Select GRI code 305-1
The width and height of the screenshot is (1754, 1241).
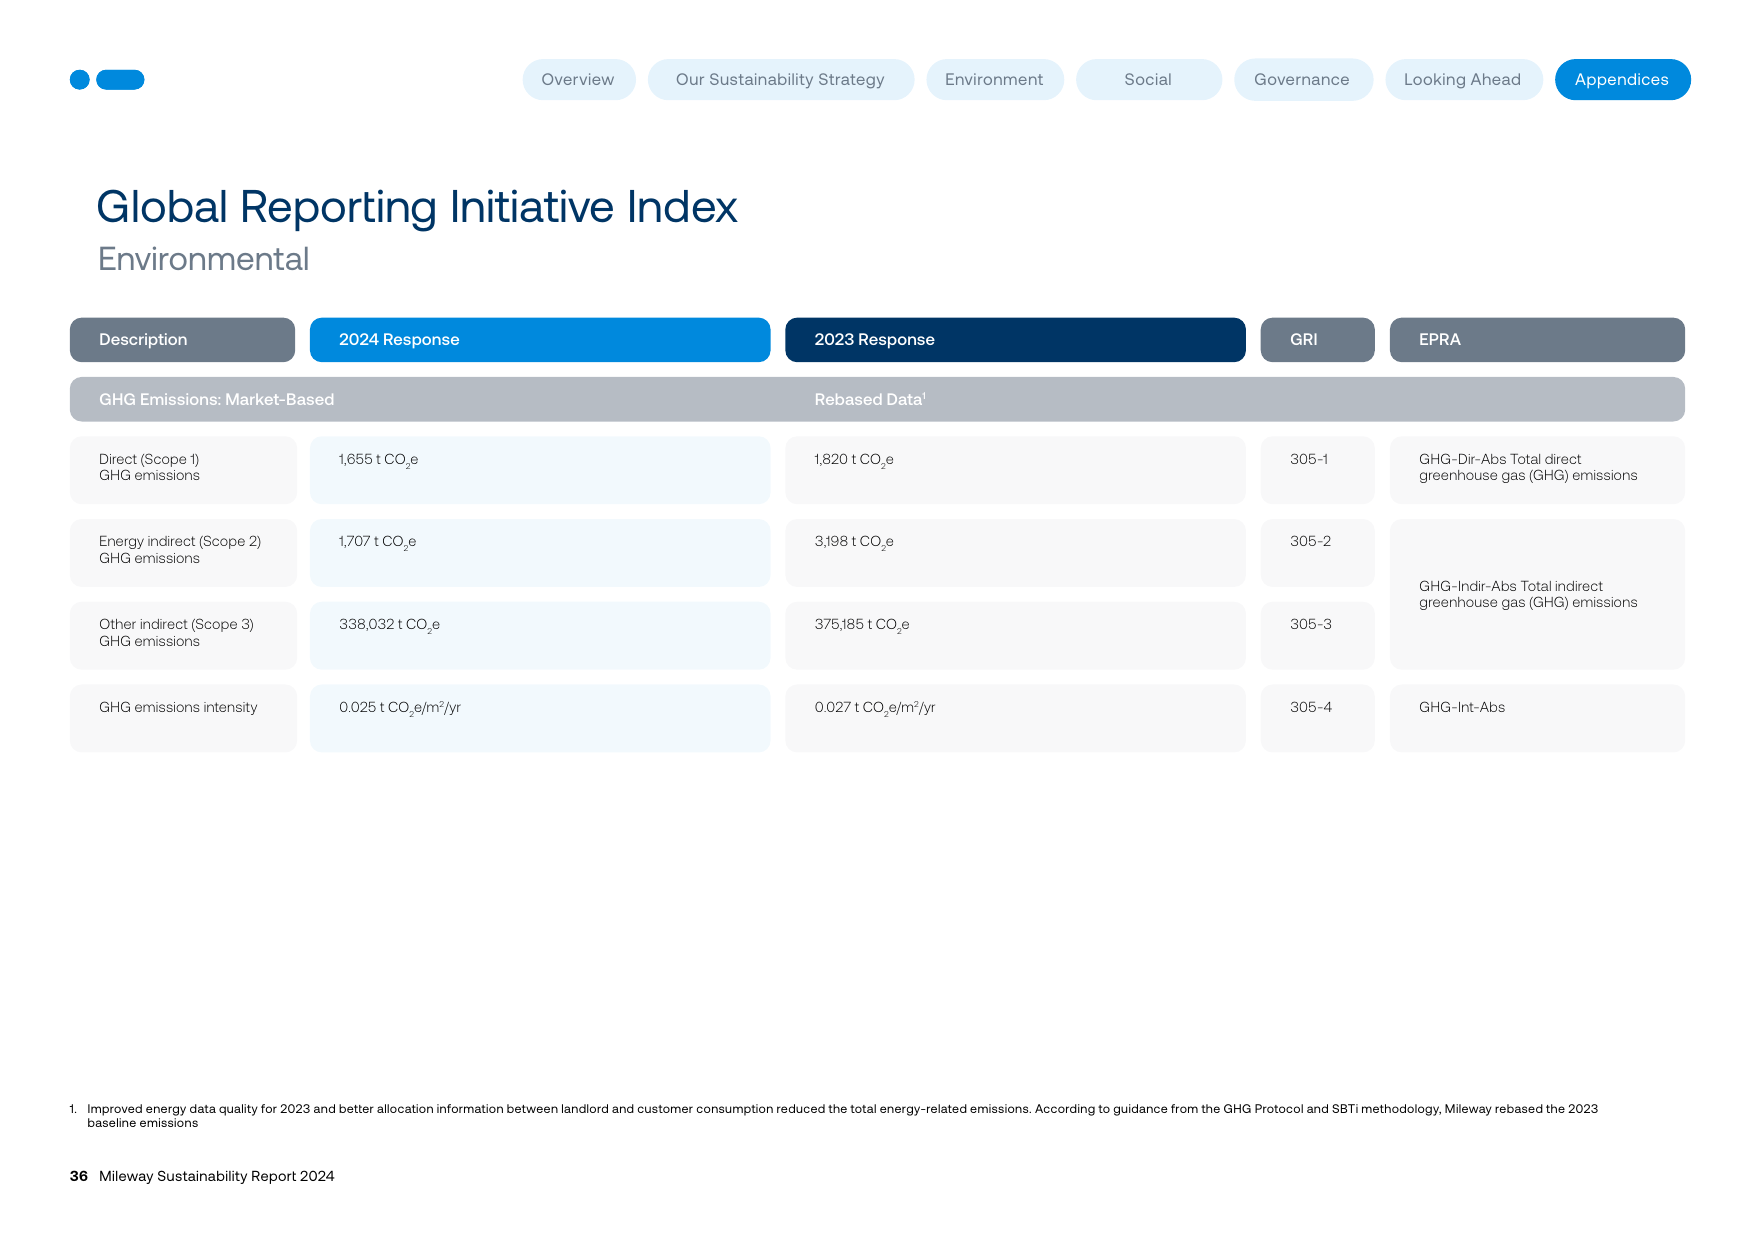coord(1309,459)
